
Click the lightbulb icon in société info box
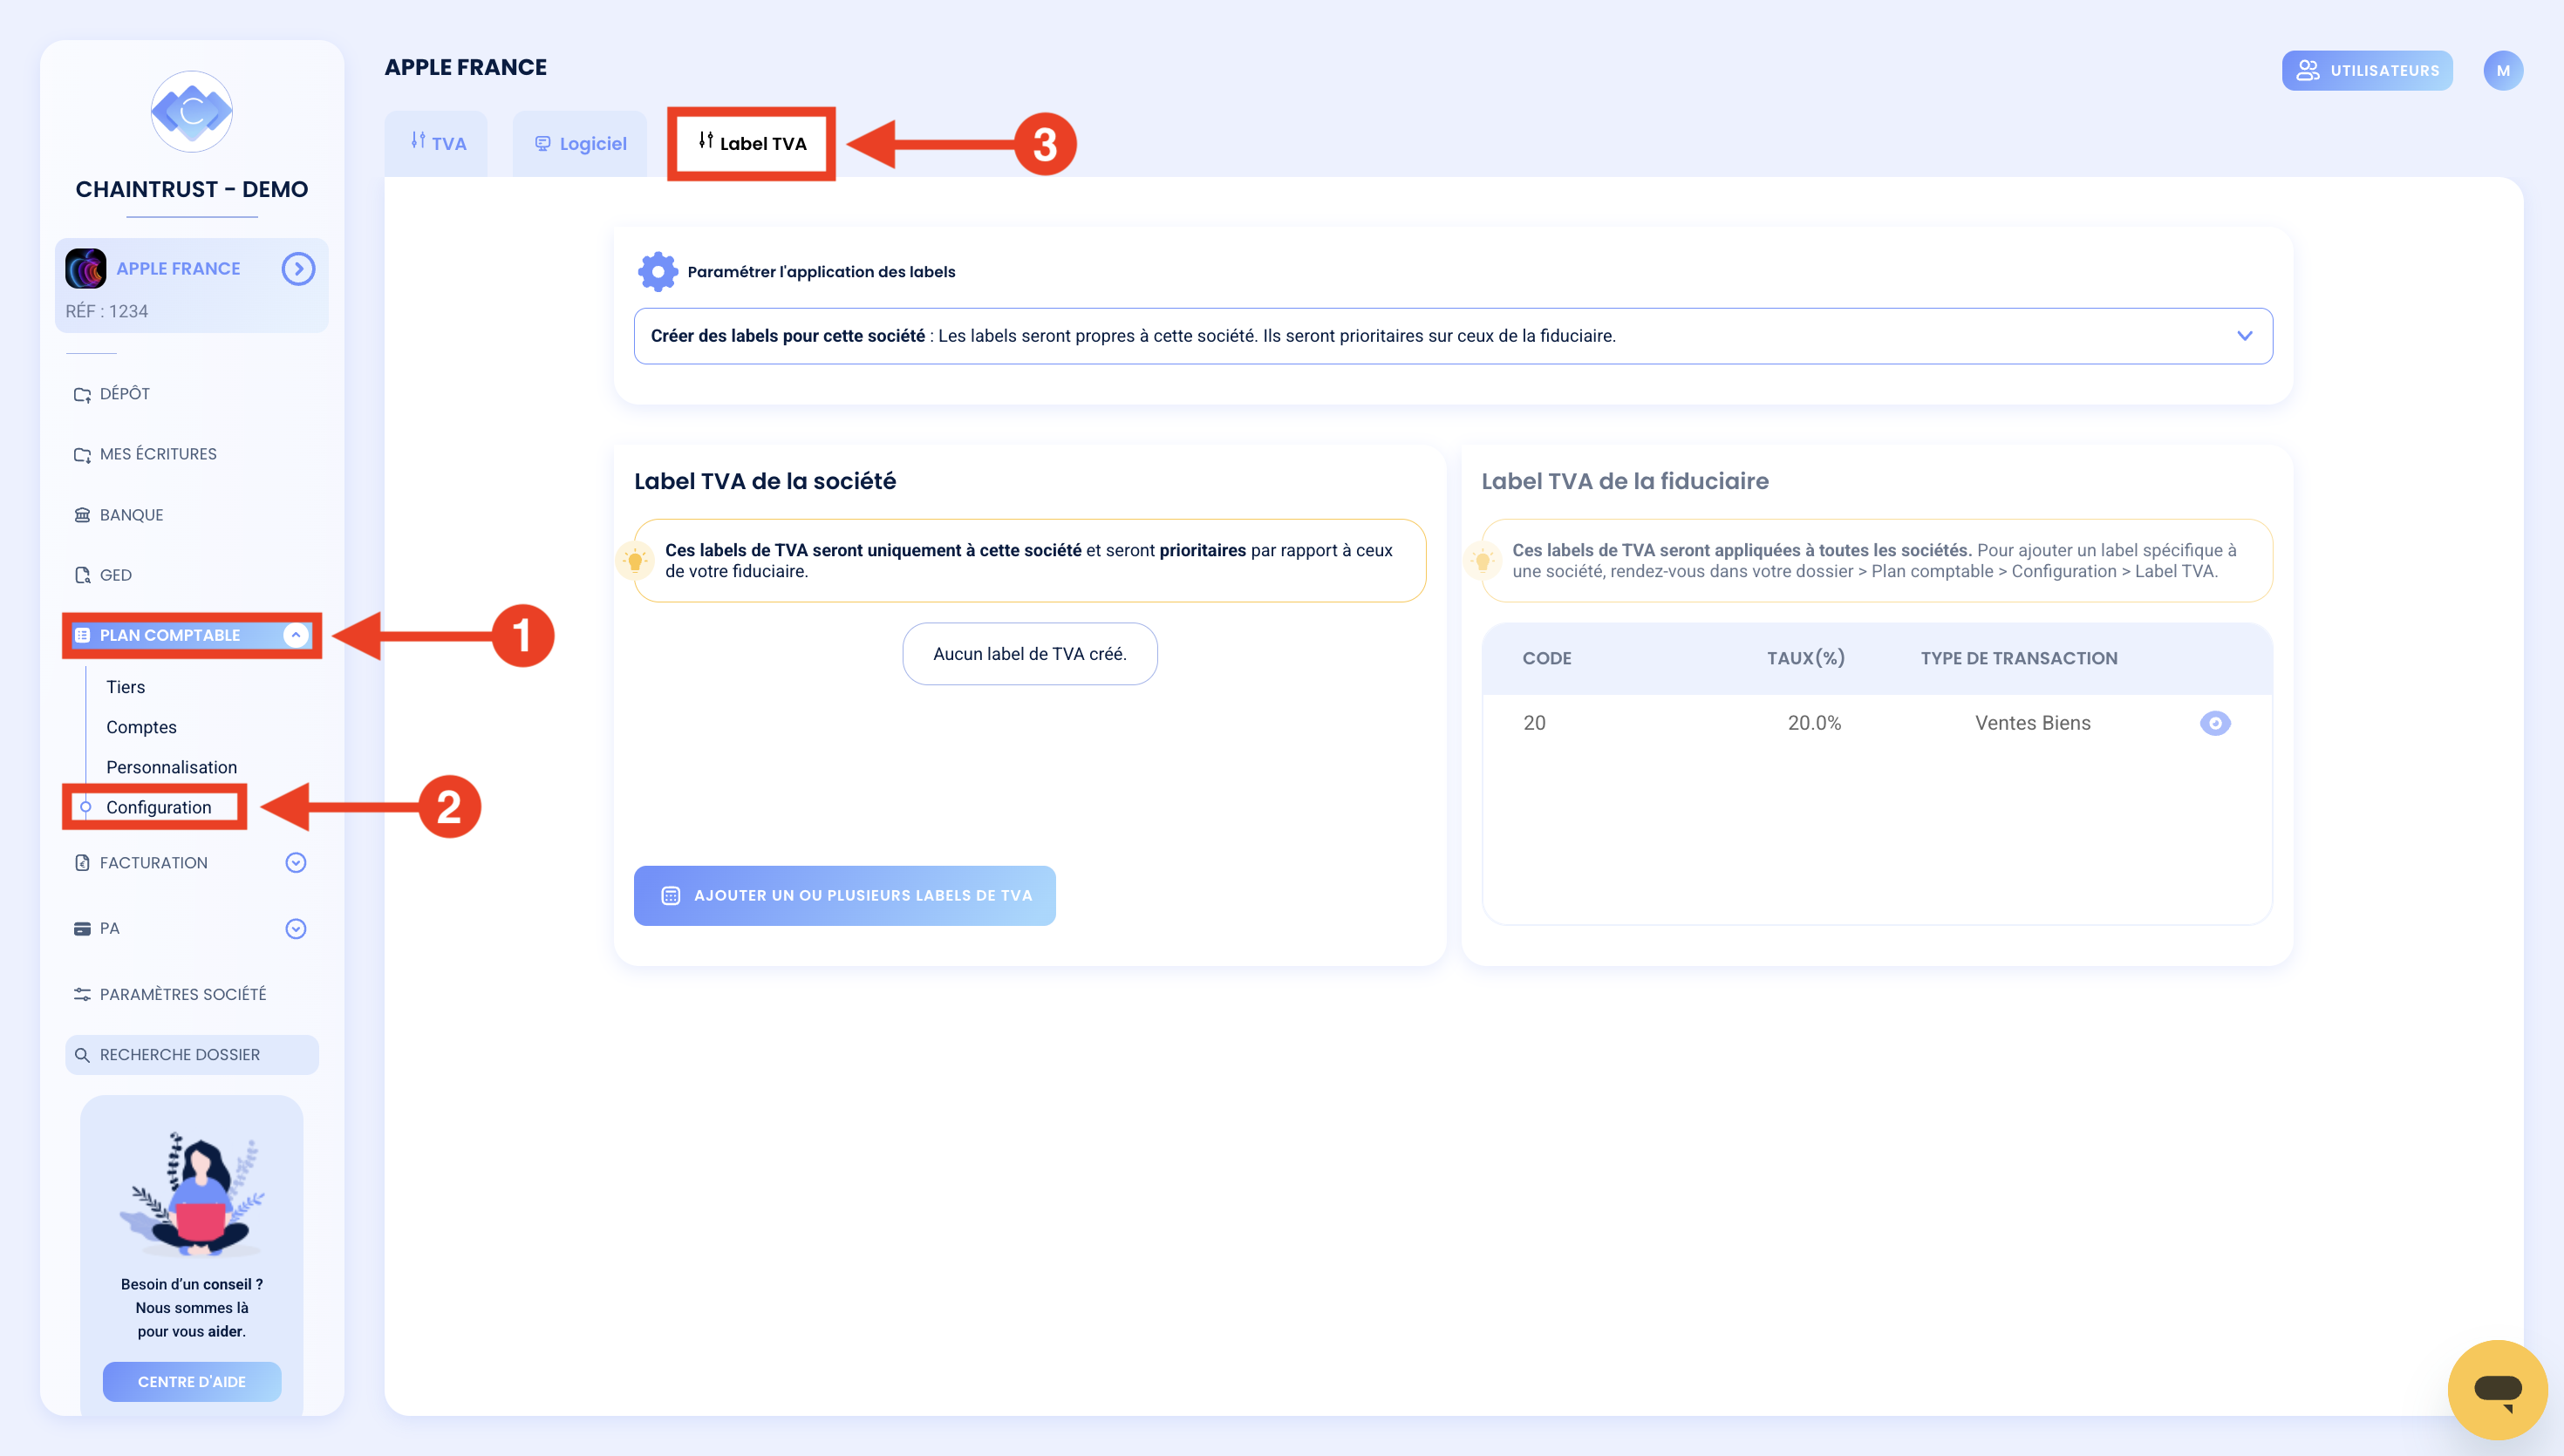pos(635,561)
